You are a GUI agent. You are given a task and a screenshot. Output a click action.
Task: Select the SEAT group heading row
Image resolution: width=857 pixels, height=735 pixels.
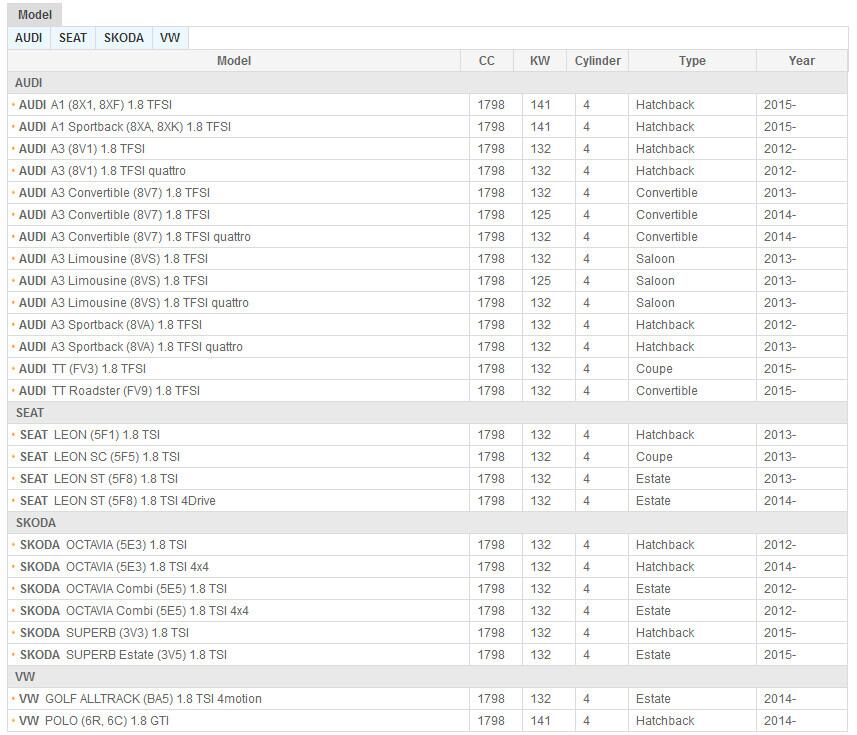click(x=427, y=413)
